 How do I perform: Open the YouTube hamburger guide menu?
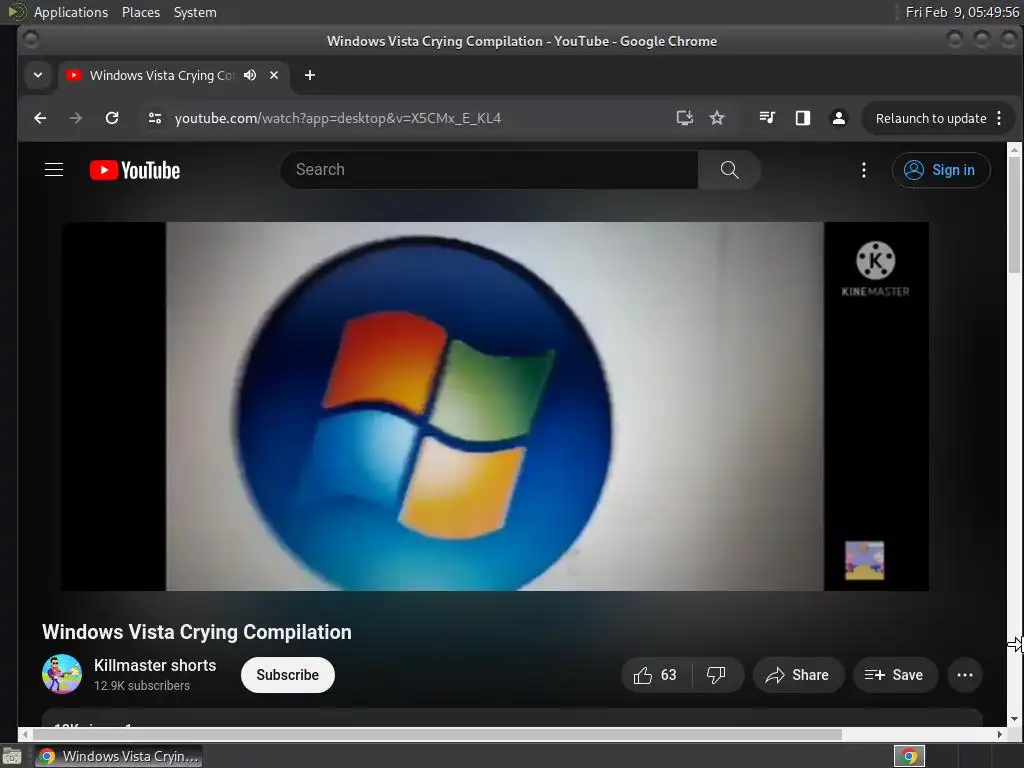[54, 170]
